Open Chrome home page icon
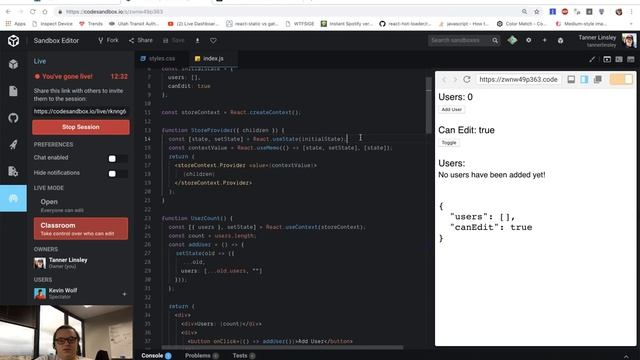Image resolution: width=640 pixels, height=360 pixels. (45, 12)
